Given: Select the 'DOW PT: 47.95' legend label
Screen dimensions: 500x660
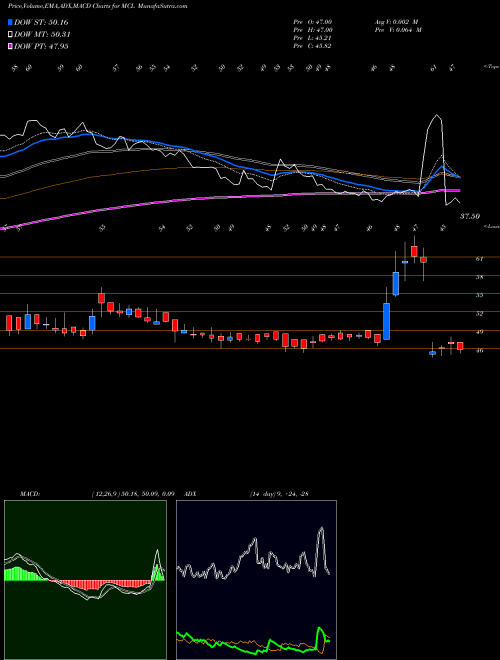Looking at the screenshot, I should pos(41,46).
